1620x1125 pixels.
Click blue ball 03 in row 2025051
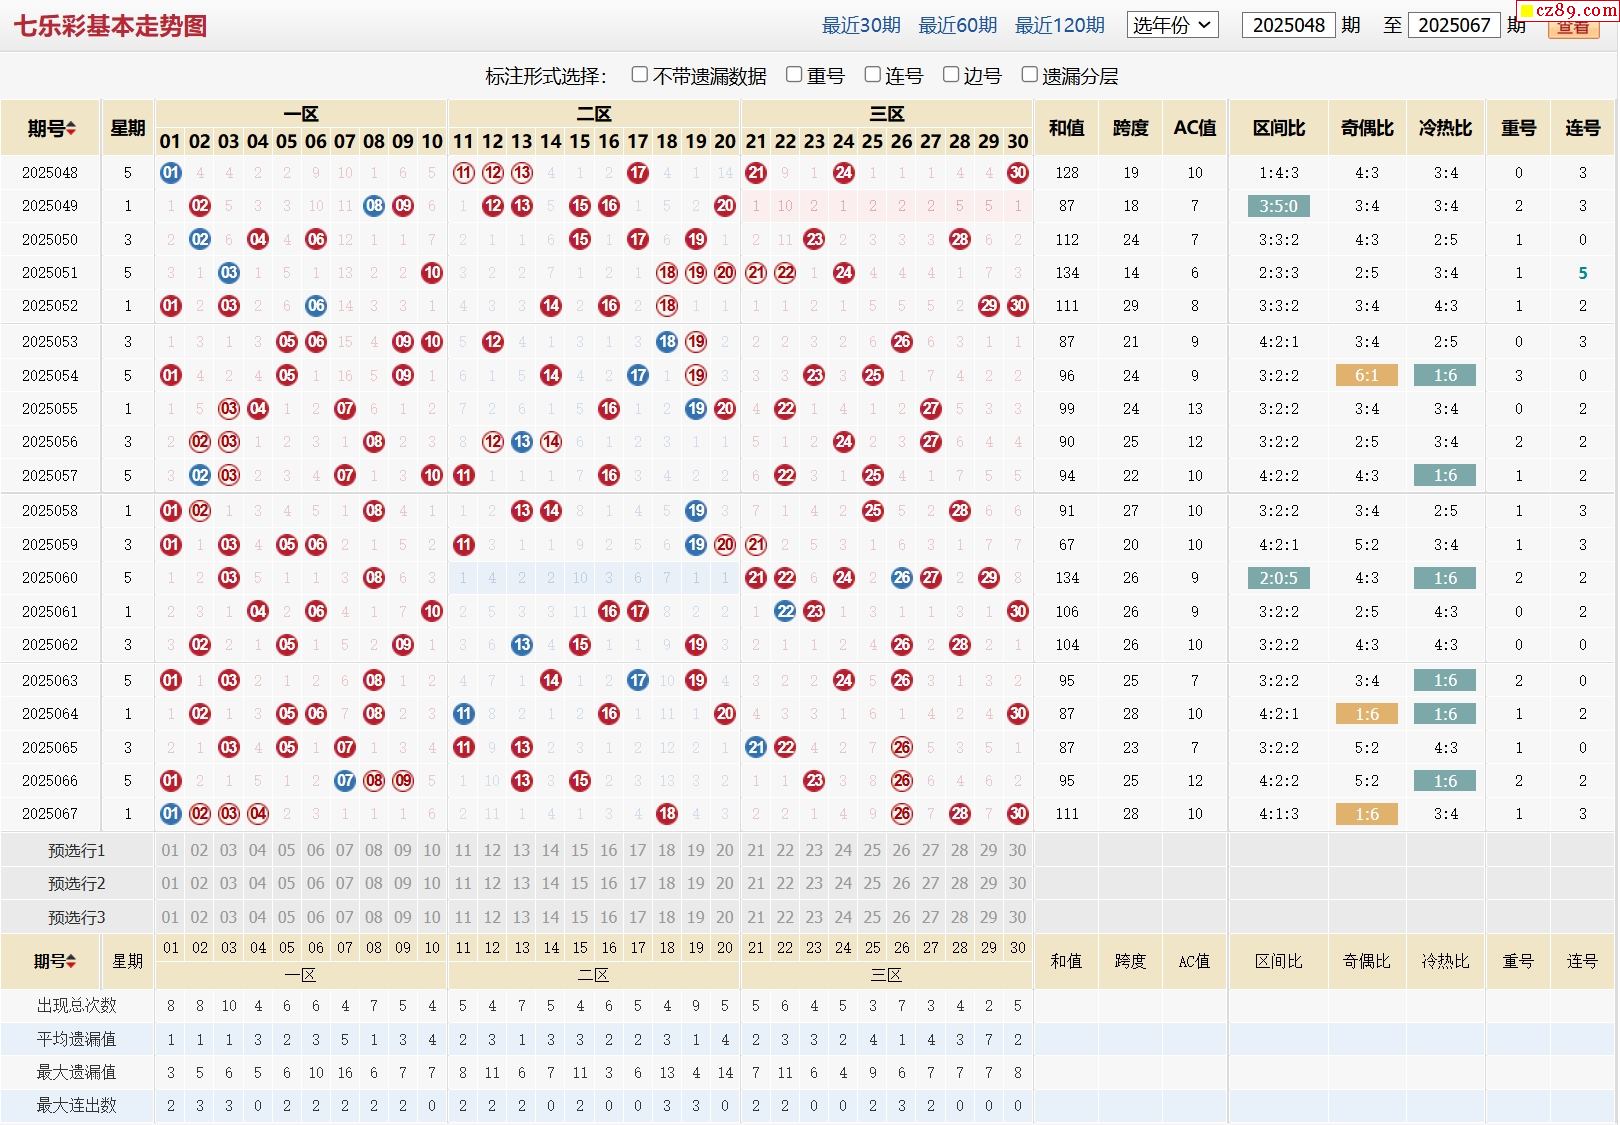click(229, 273)
